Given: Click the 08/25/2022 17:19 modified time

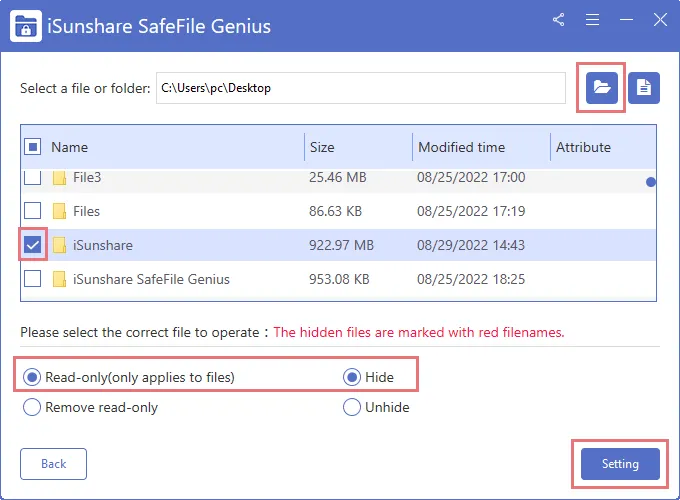Looking at the screenshot, I should click(x=471, y=211).
